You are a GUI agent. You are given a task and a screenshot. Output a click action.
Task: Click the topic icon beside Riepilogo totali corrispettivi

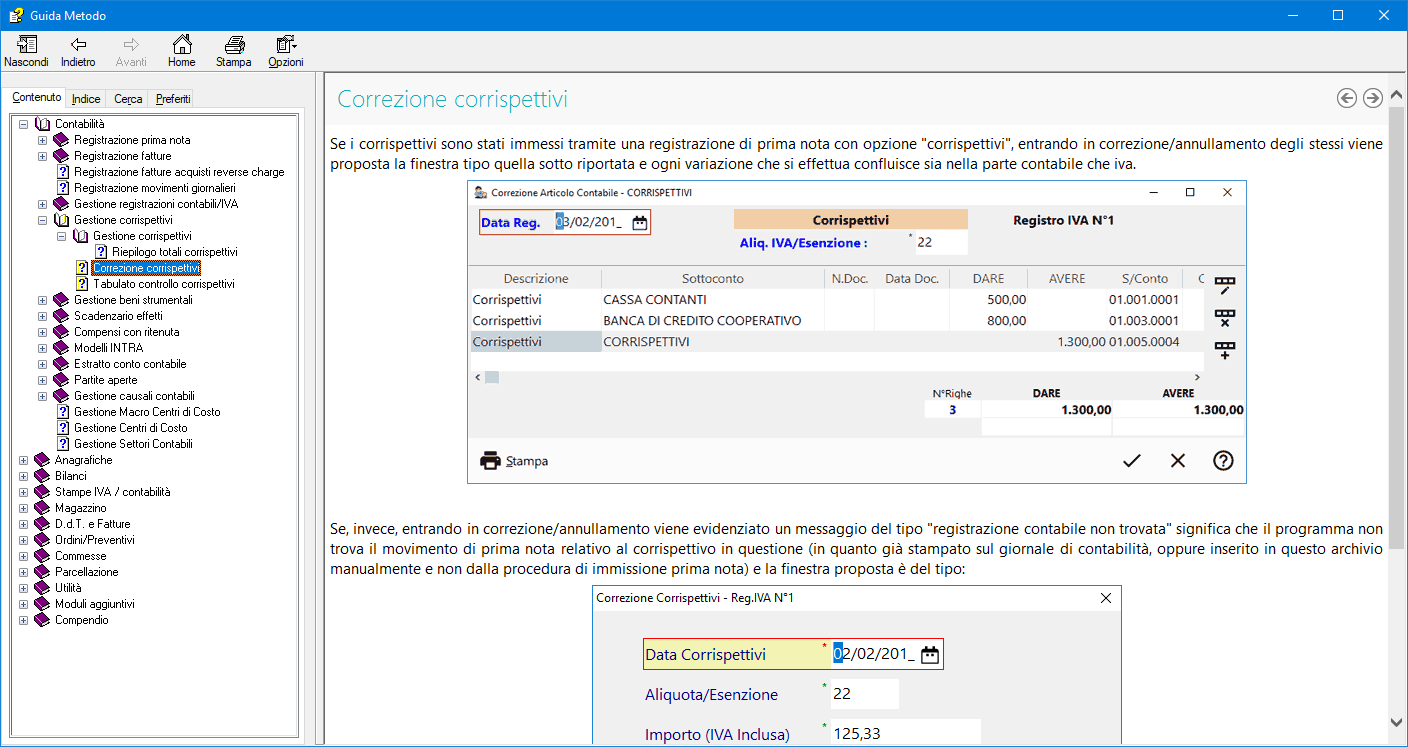pos(101,252)
